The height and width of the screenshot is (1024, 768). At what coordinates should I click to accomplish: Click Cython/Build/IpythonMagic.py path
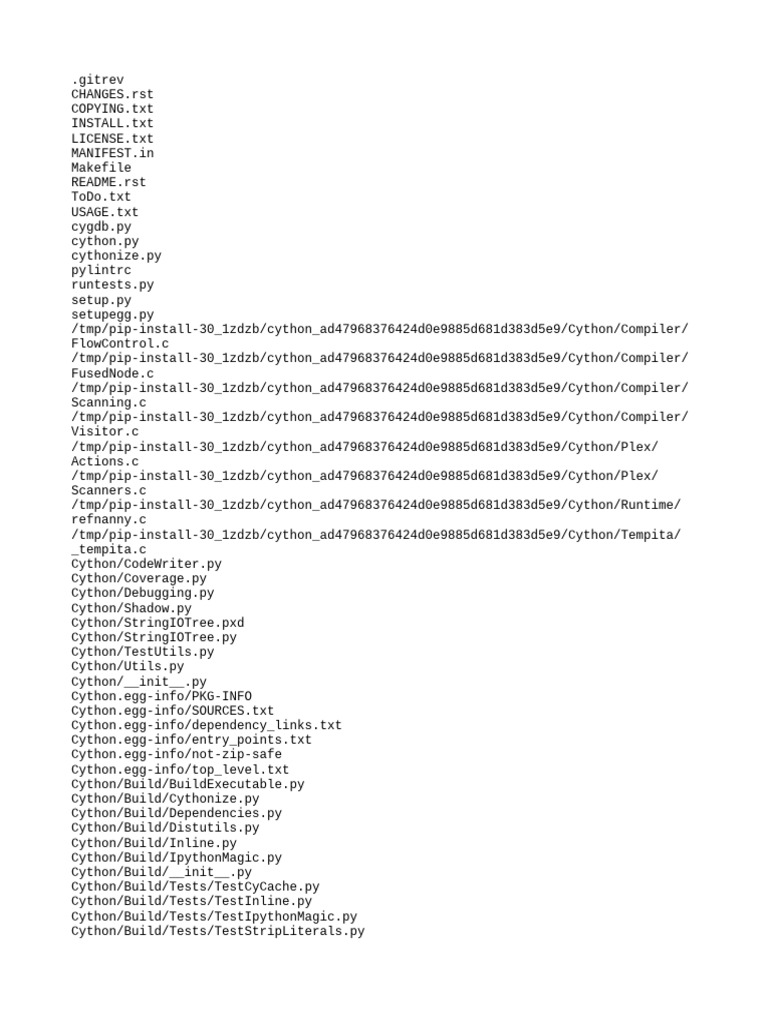[176, 857]
